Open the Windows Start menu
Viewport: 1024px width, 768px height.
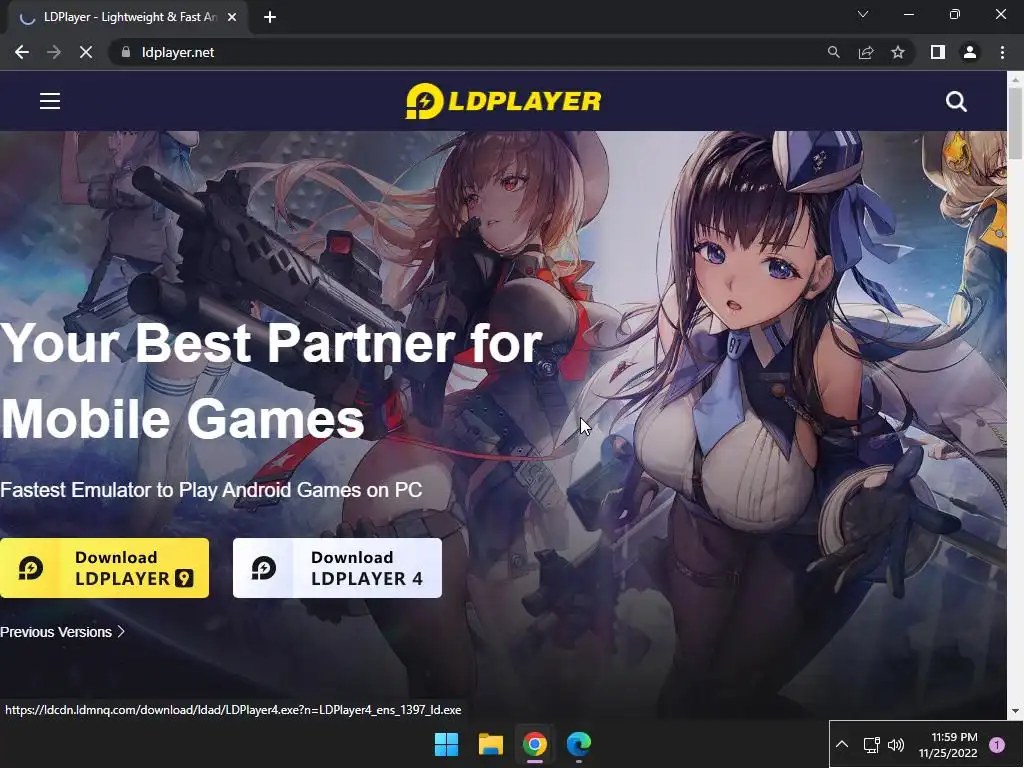coord(447,744)
